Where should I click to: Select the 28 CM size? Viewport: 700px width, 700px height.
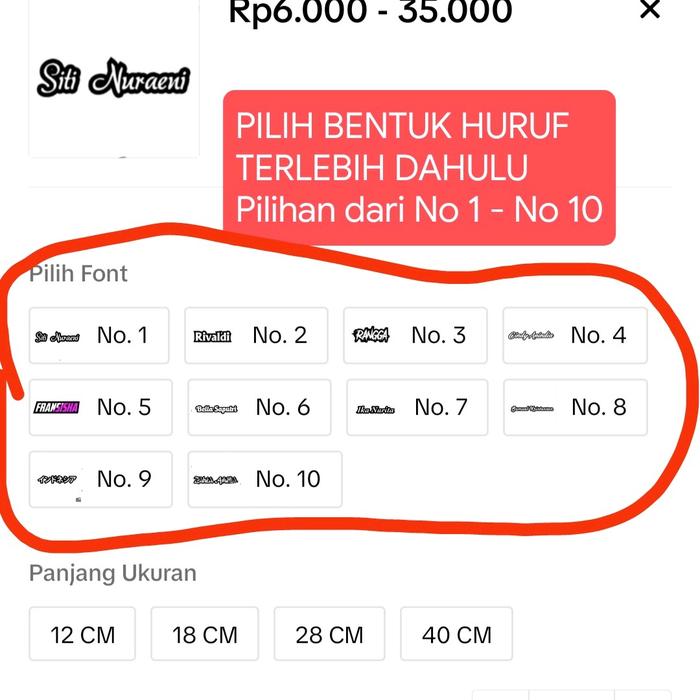coord(329,634)
